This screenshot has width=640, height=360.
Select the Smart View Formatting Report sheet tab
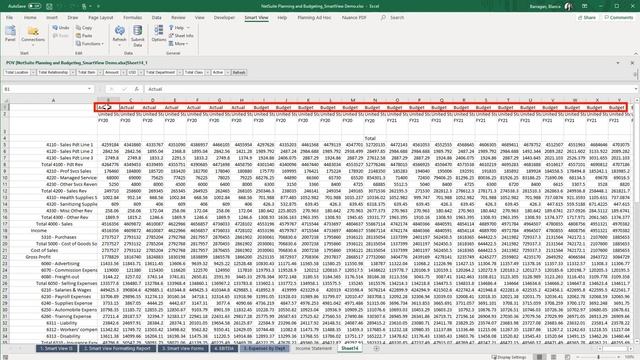[x=117, y=348]
